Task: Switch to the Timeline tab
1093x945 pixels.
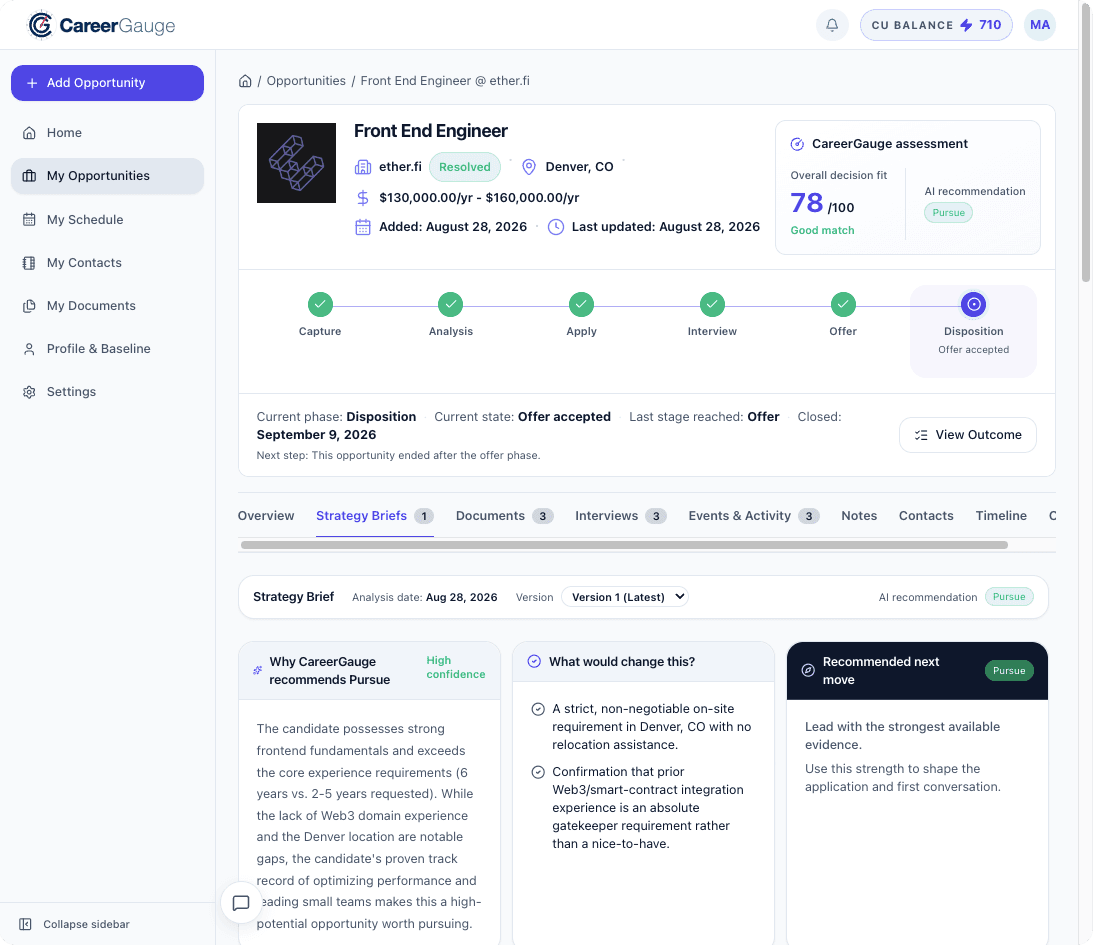Action: tap(1001, 516)
